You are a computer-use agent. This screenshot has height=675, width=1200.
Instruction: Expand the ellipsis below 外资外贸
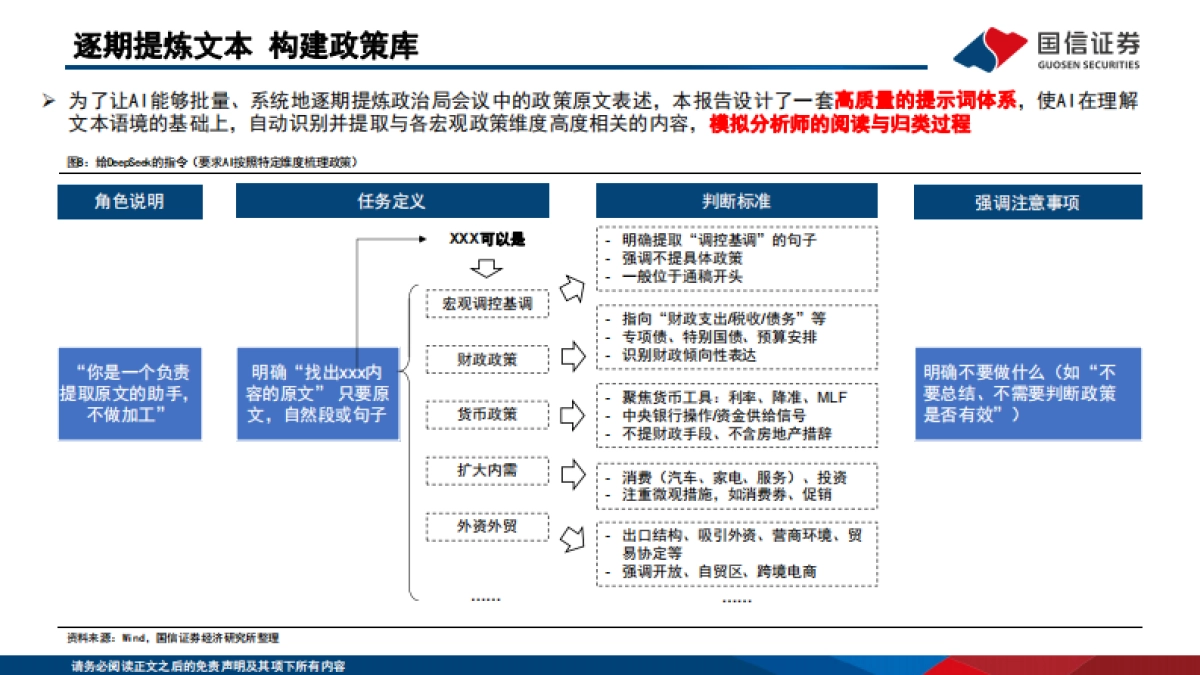coord(487,597)
